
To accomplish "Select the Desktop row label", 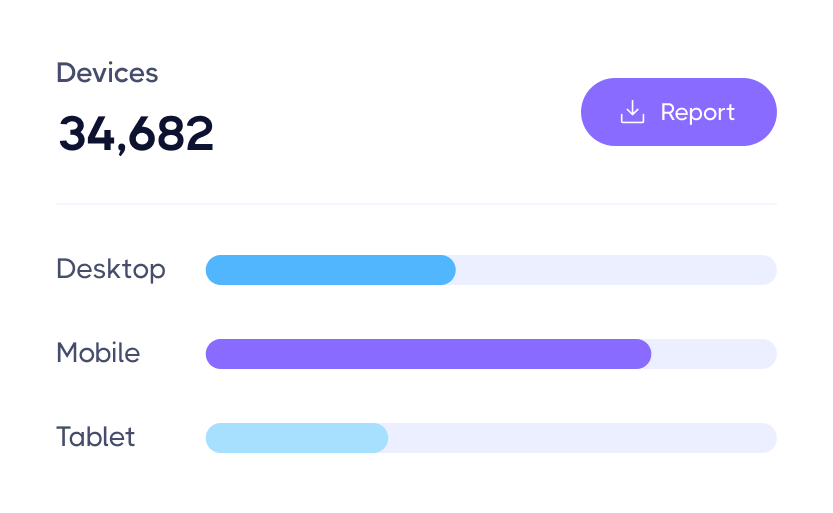I will [x=111, y=269].
